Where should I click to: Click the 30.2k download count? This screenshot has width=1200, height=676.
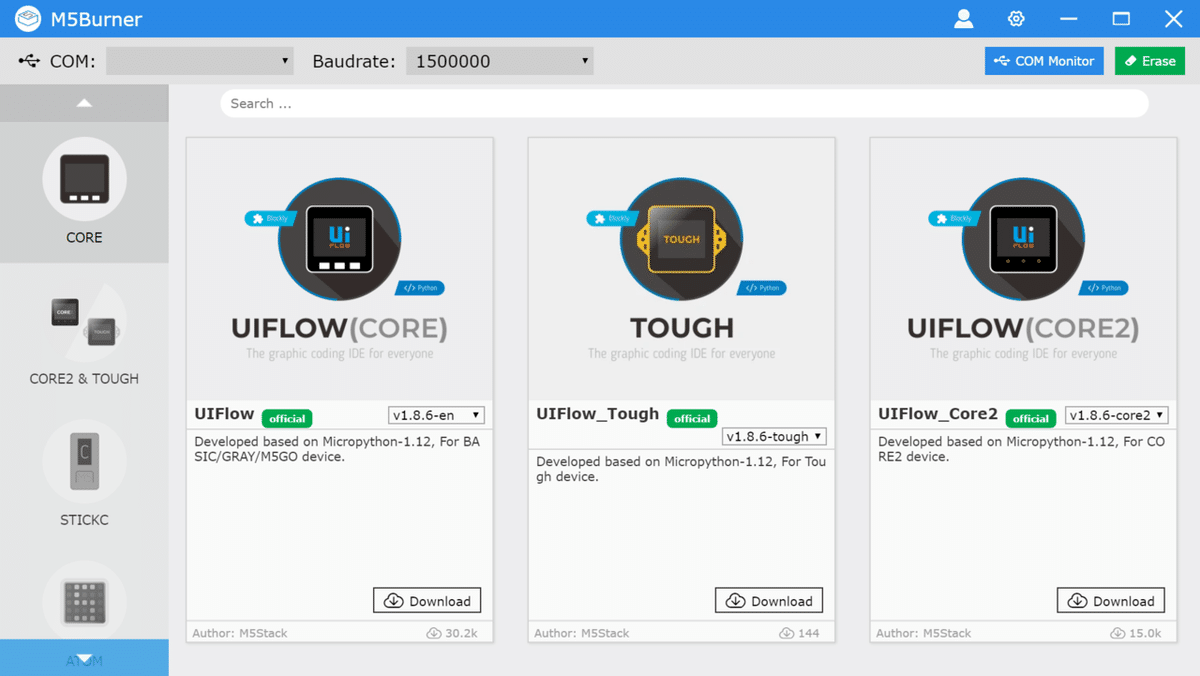[x=452, y=633]
